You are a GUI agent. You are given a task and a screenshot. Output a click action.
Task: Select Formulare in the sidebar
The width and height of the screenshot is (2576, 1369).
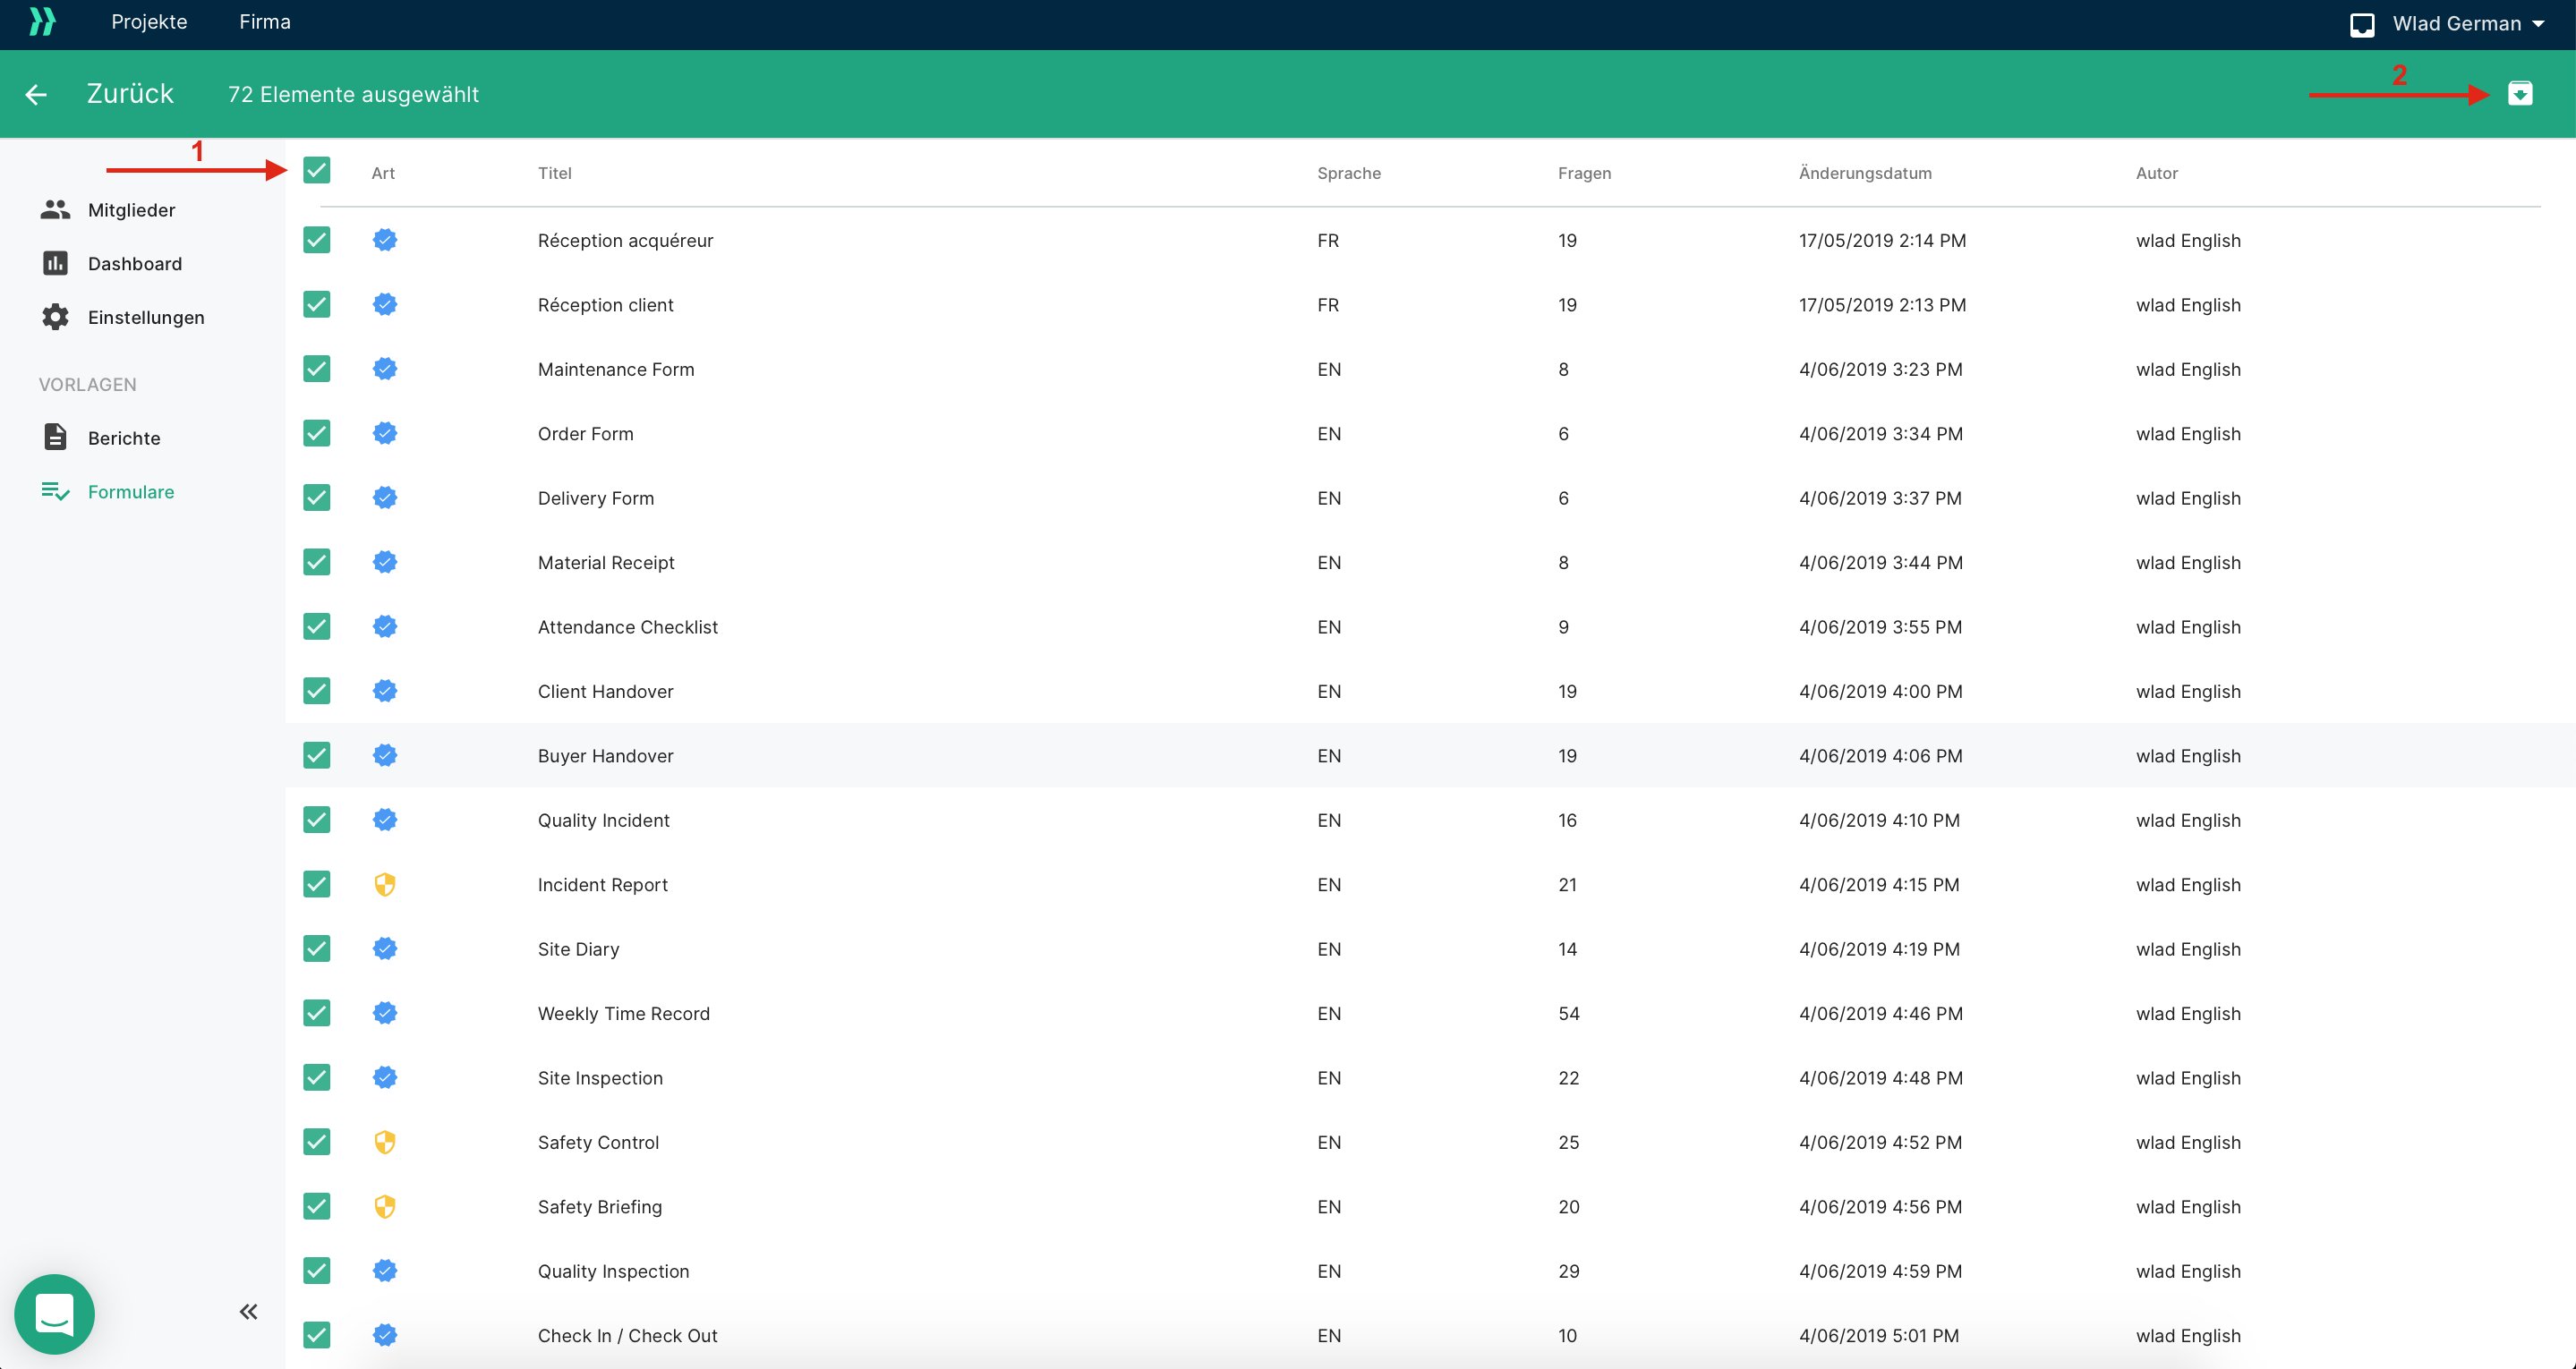pyautogui.click(x=131, y=492)
